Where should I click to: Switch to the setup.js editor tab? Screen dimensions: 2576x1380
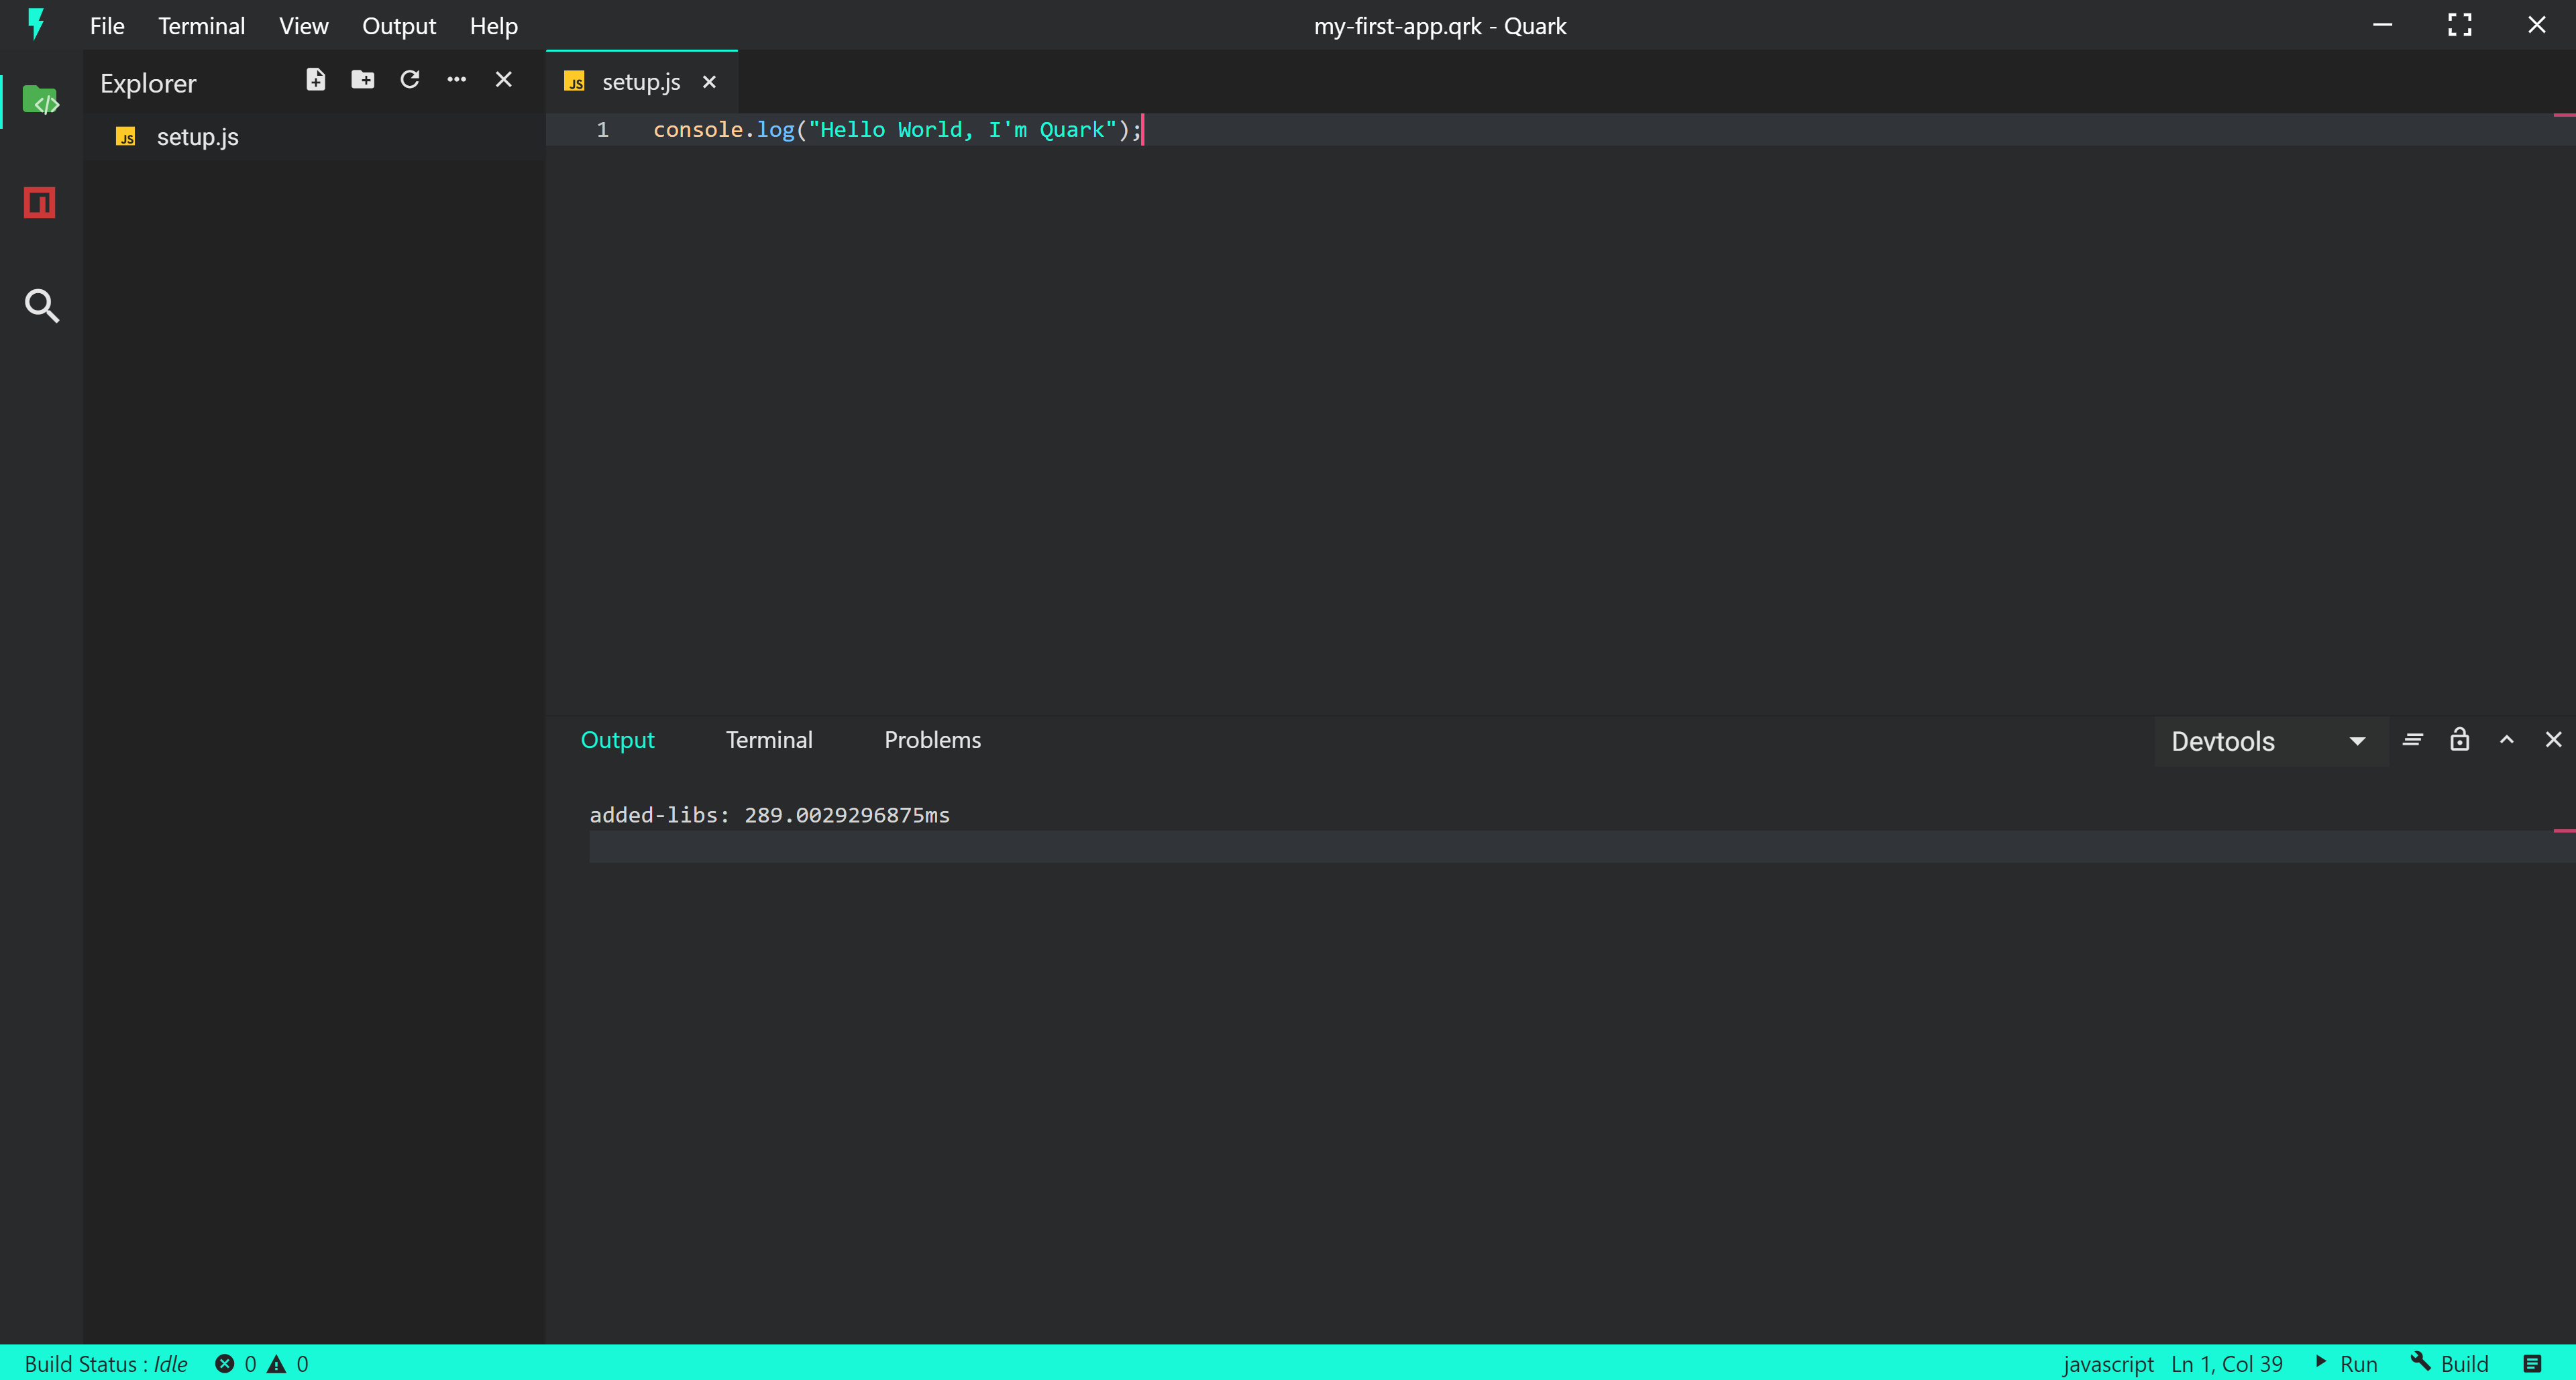pyautogui.click(x=641, y=82)
